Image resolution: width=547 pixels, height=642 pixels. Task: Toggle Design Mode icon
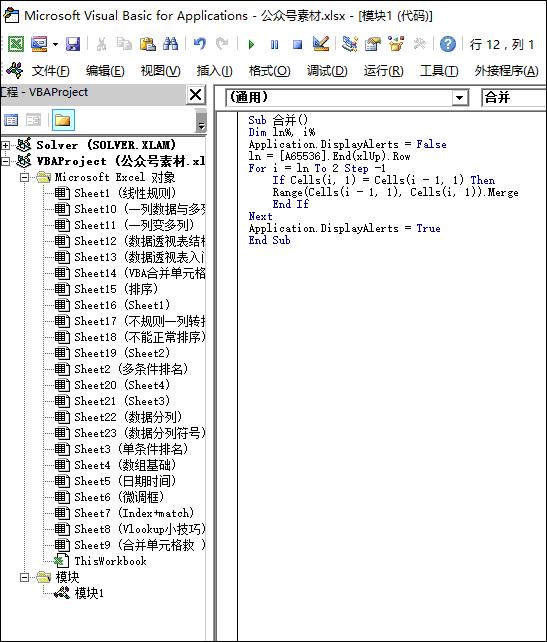pos(321,43)
